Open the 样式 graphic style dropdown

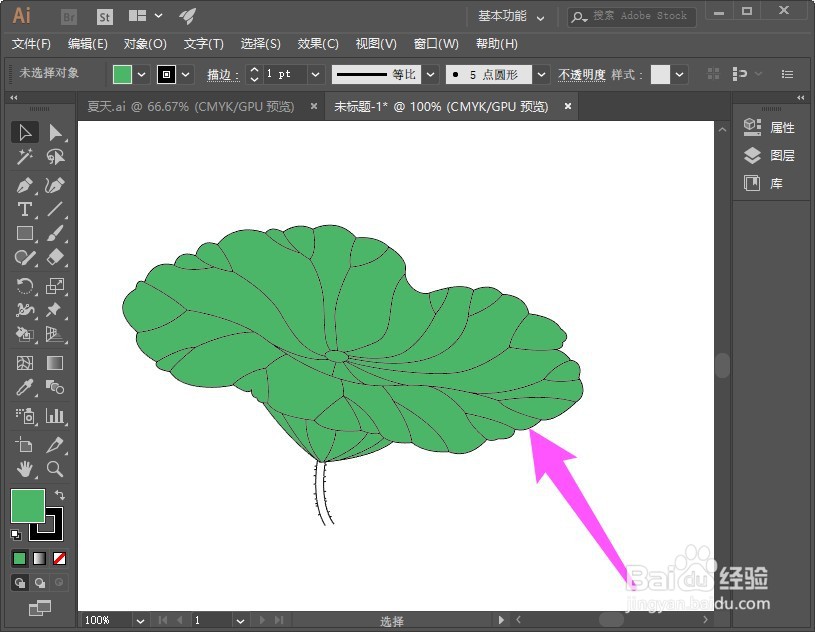(679, 74)
